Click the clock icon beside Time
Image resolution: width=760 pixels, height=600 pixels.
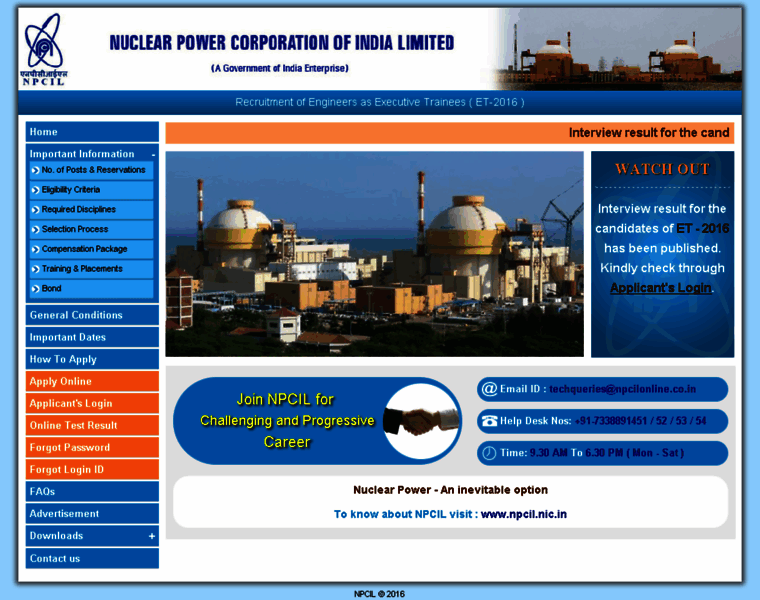(489, 453)
